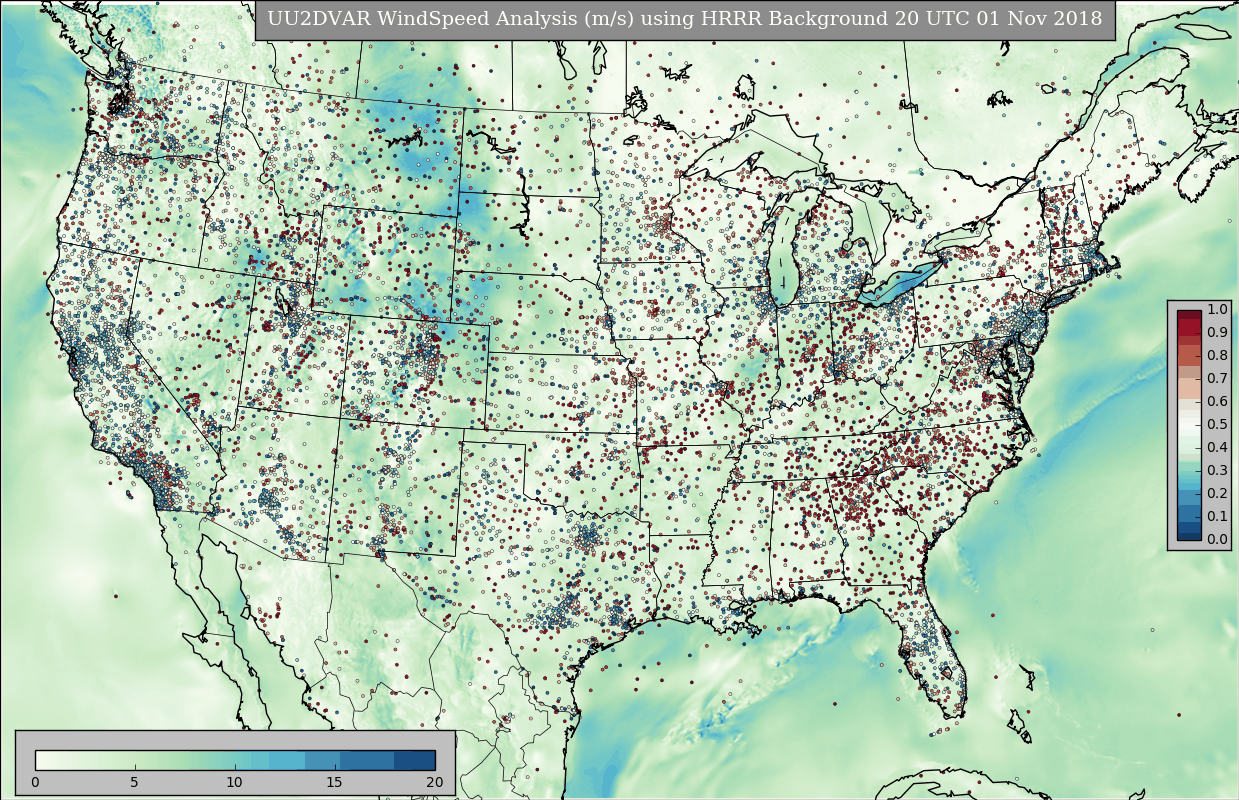
Task: Click the 0.4 label on vertical colorbar
Action: 1217,447
